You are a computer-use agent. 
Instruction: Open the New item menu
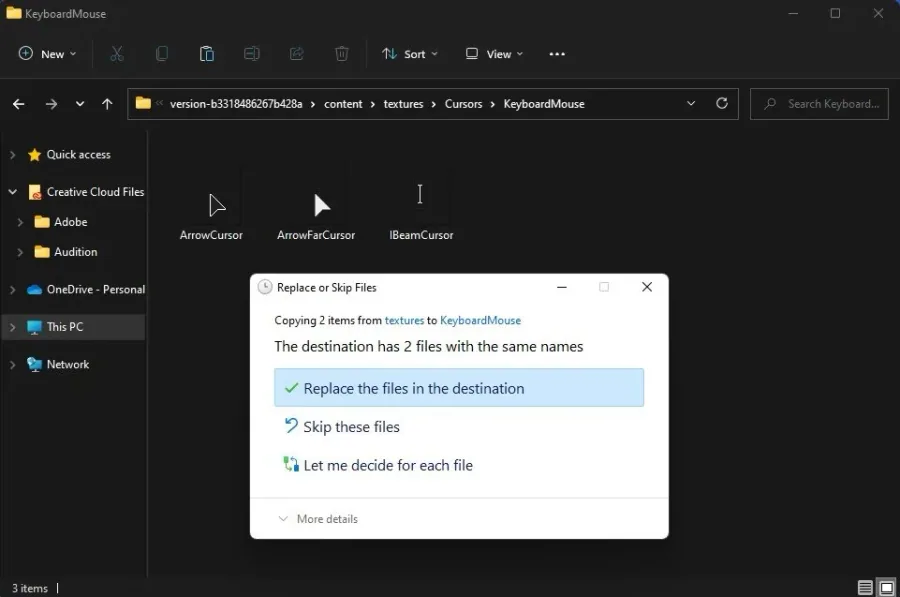[x=48, y=54]
